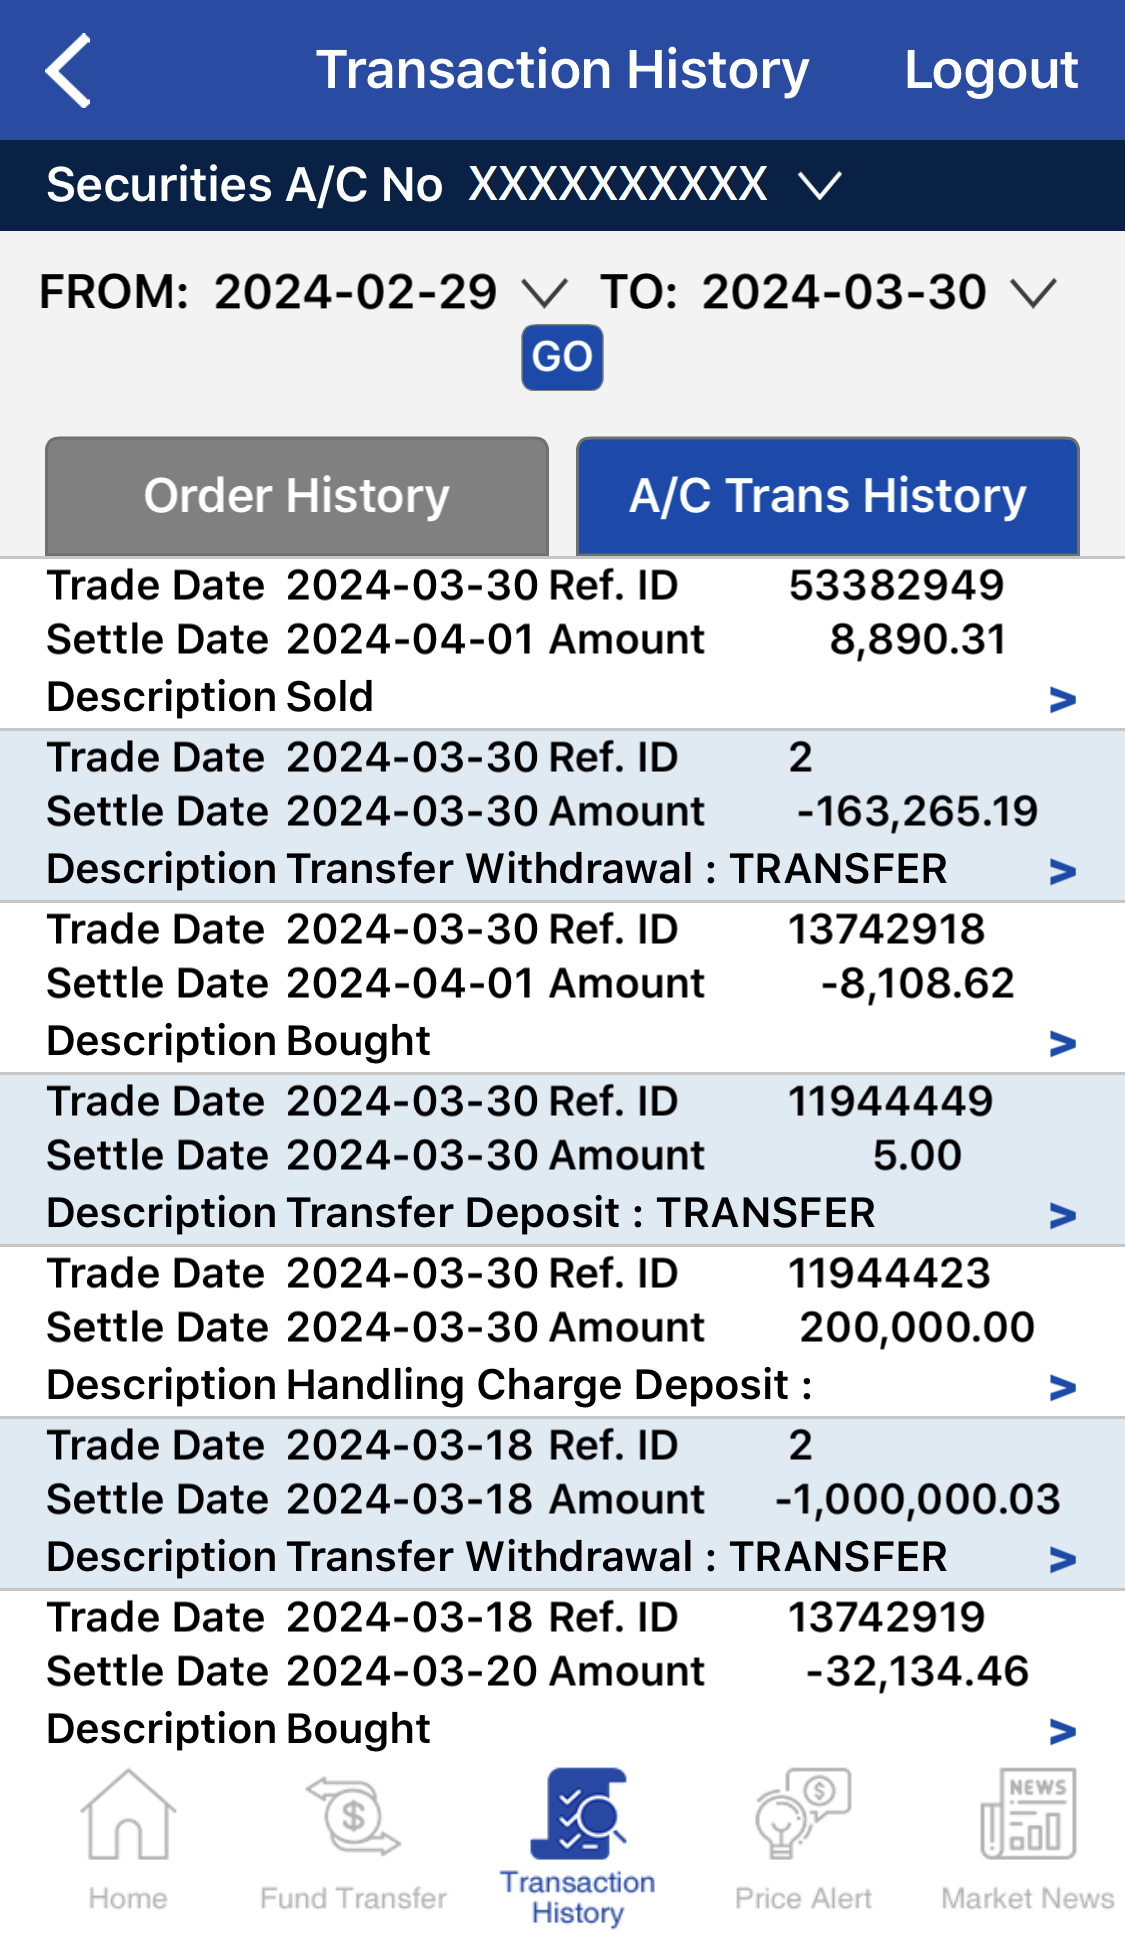
Task: Expand the -1,000,000.03 Transfer Withdrawal row
Action: 1062,1560
